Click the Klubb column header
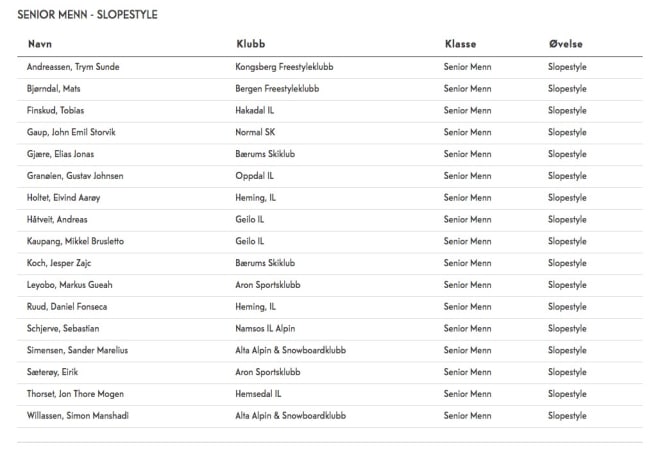This screenshot has height=463, width=660. pos(251,44)
